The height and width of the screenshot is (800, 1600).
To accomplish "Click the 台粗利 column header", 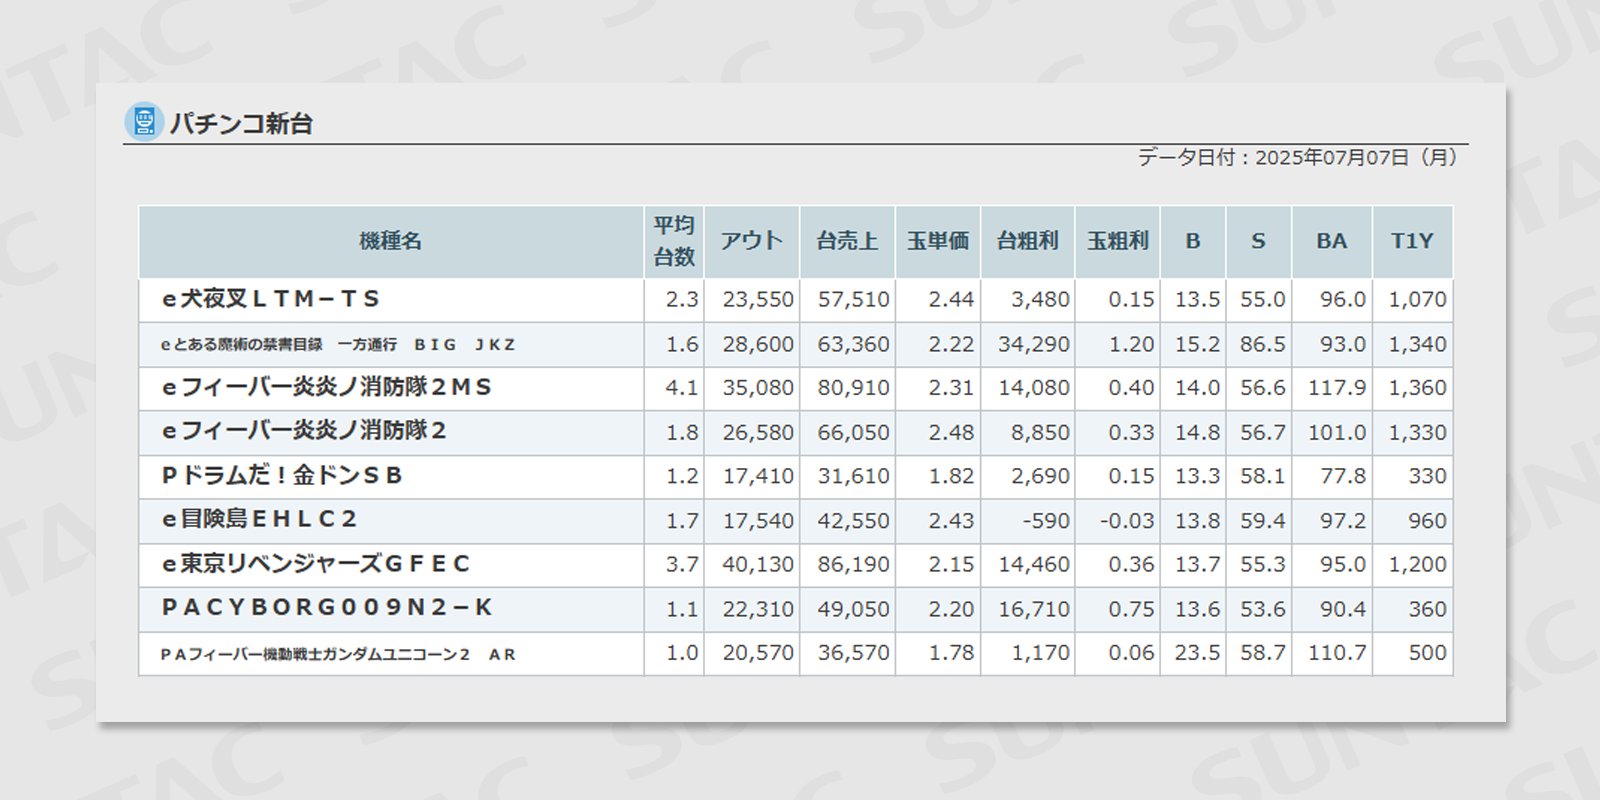I will [1028, 241].
